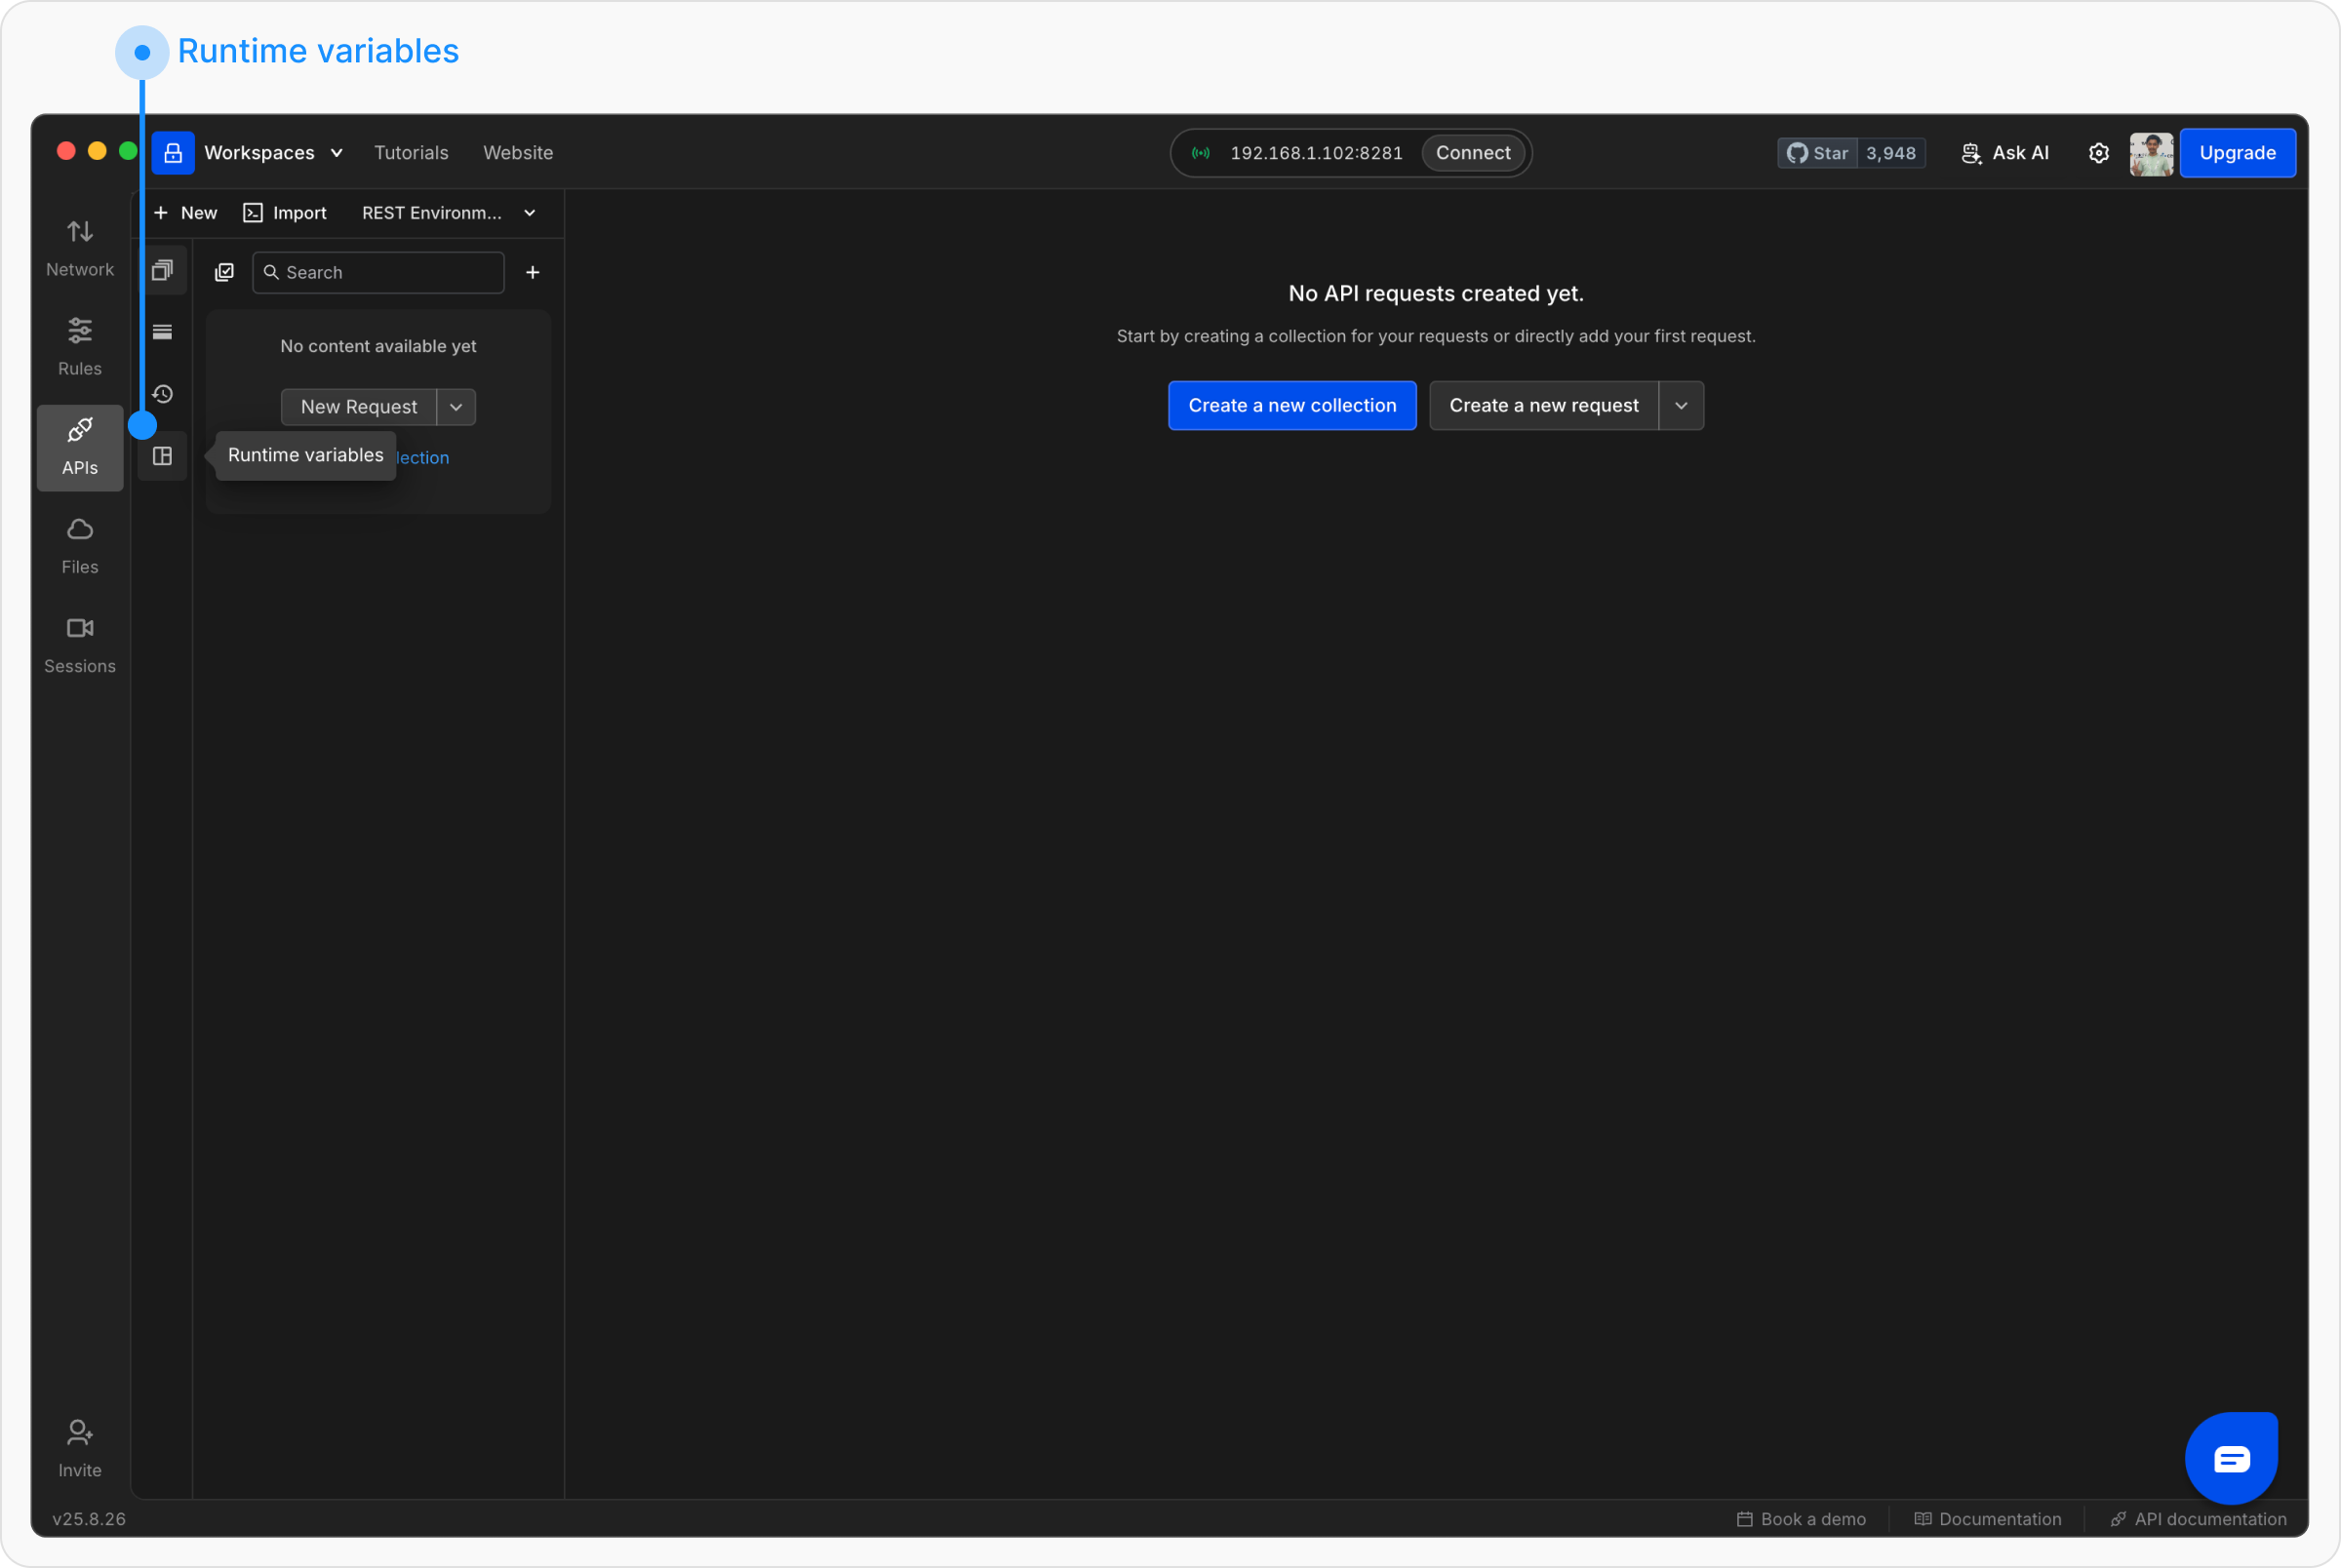Viewport: 2341px width, 1568px height.
Task: Open the settings gear icon
Action: point(2098,153)
